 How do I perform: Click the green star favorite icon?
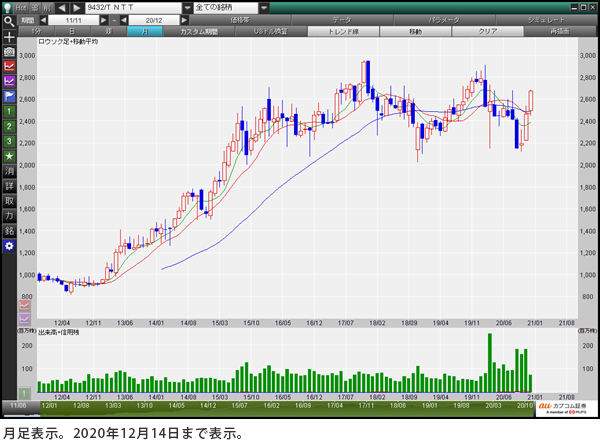9,156
